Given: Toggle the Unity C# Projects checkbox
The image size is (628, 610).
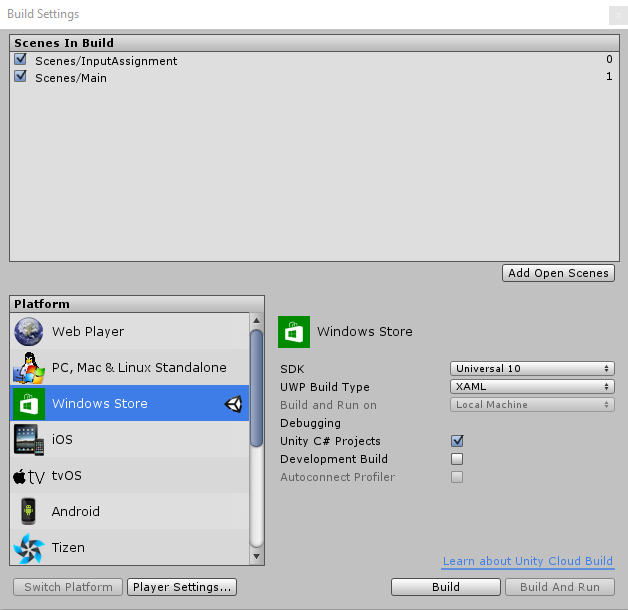Looking at the screenshot, I should click(x=457, y=441).
